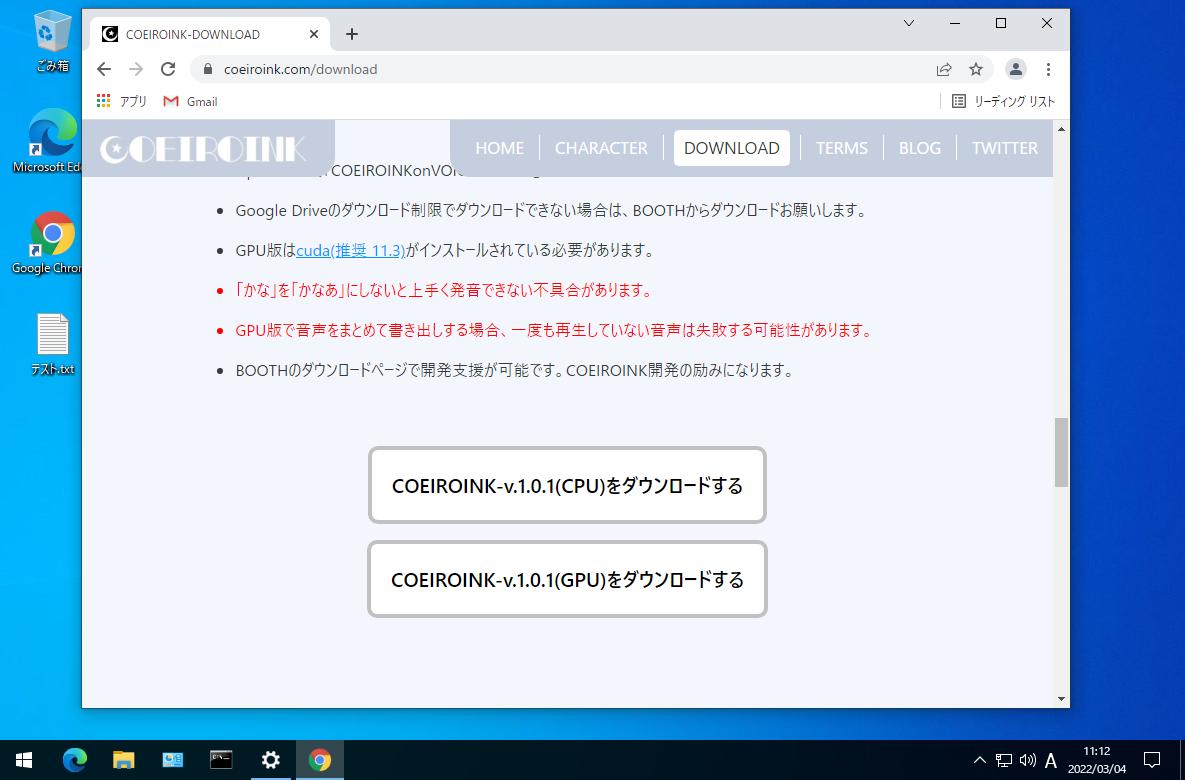Open the TWITTER nav item
The height and width of the screenshot is (780, 1185).
(x=1004, y=148)
